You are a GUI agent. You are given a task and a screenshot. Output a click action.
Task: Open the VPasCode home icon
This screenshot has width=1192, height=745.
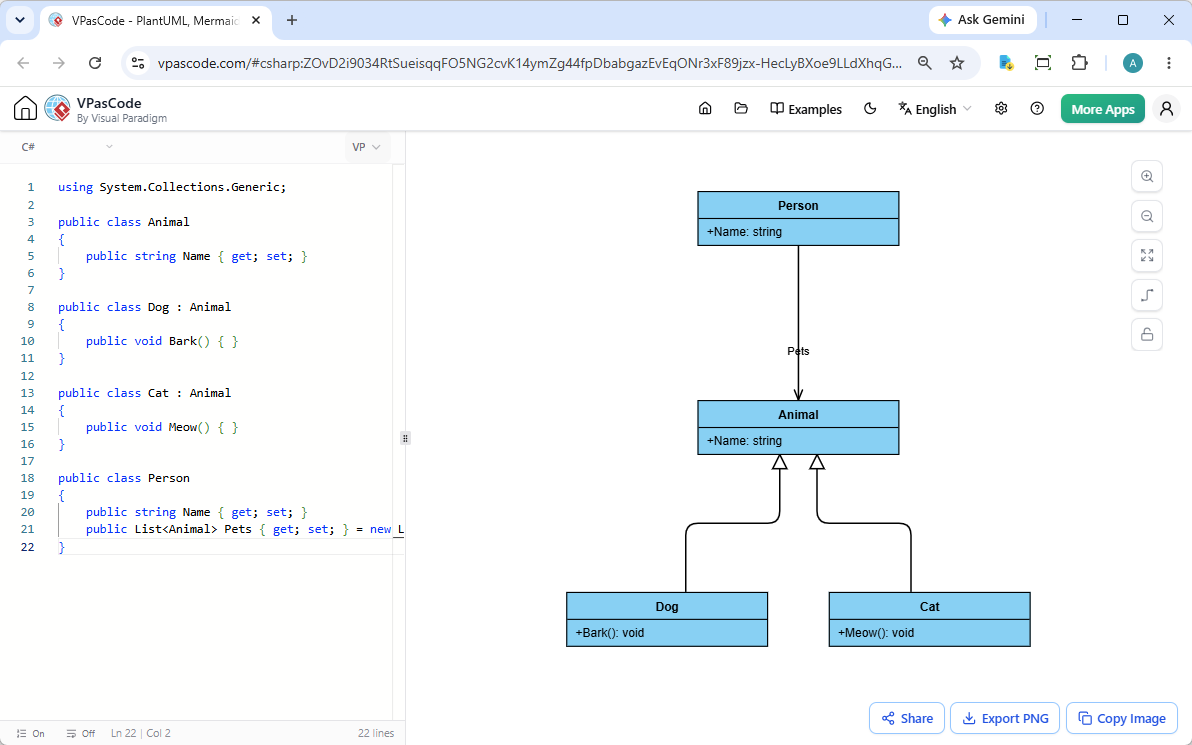[25, 109]
